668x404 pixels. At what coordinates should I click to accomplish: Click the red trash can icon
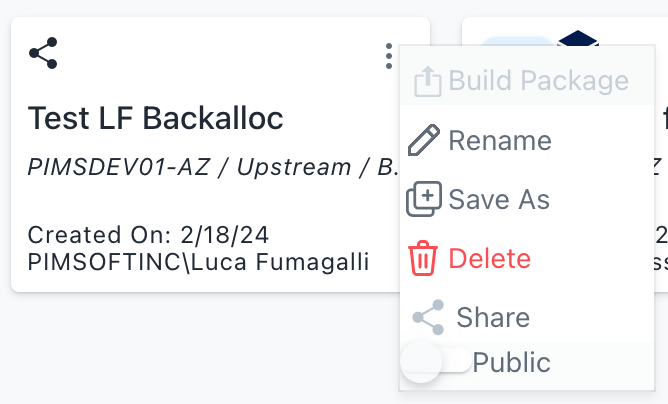coord(424,259)
